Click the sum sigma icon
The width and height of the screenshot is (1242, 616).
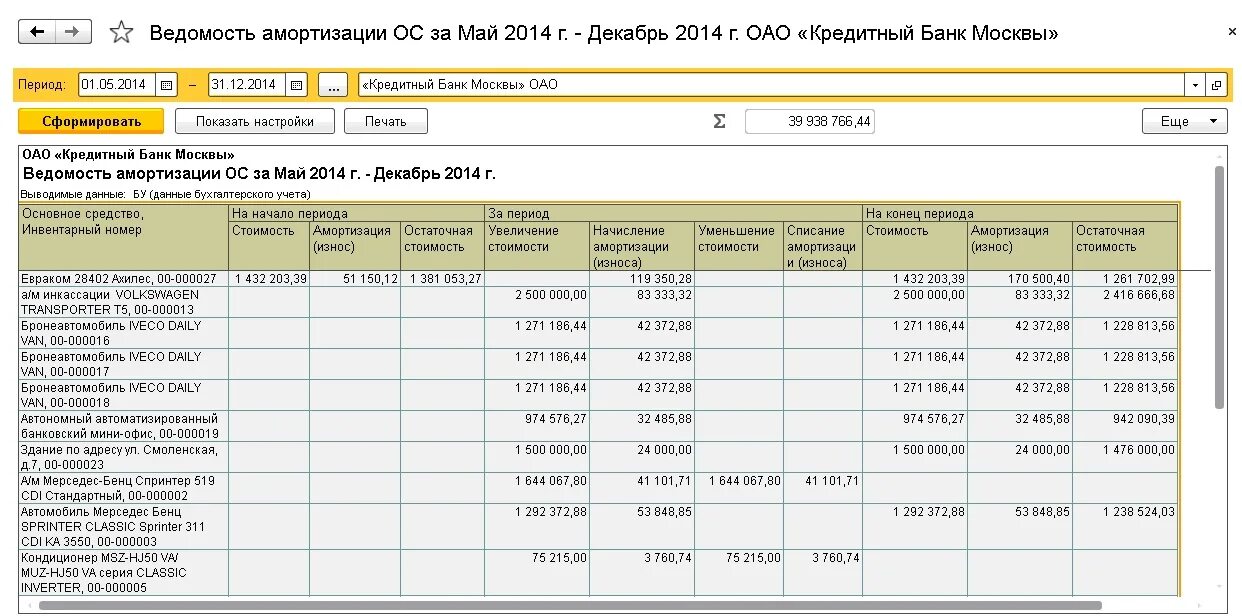(719, 121)
